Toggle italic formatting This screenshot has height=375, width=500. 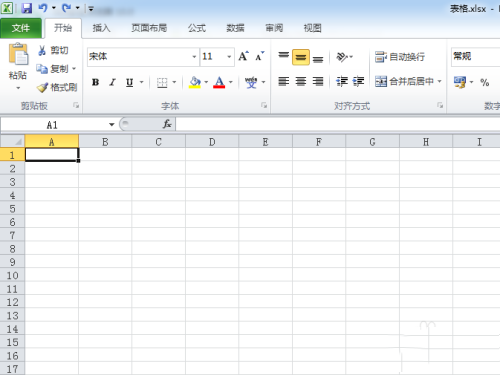pos(113,82)
